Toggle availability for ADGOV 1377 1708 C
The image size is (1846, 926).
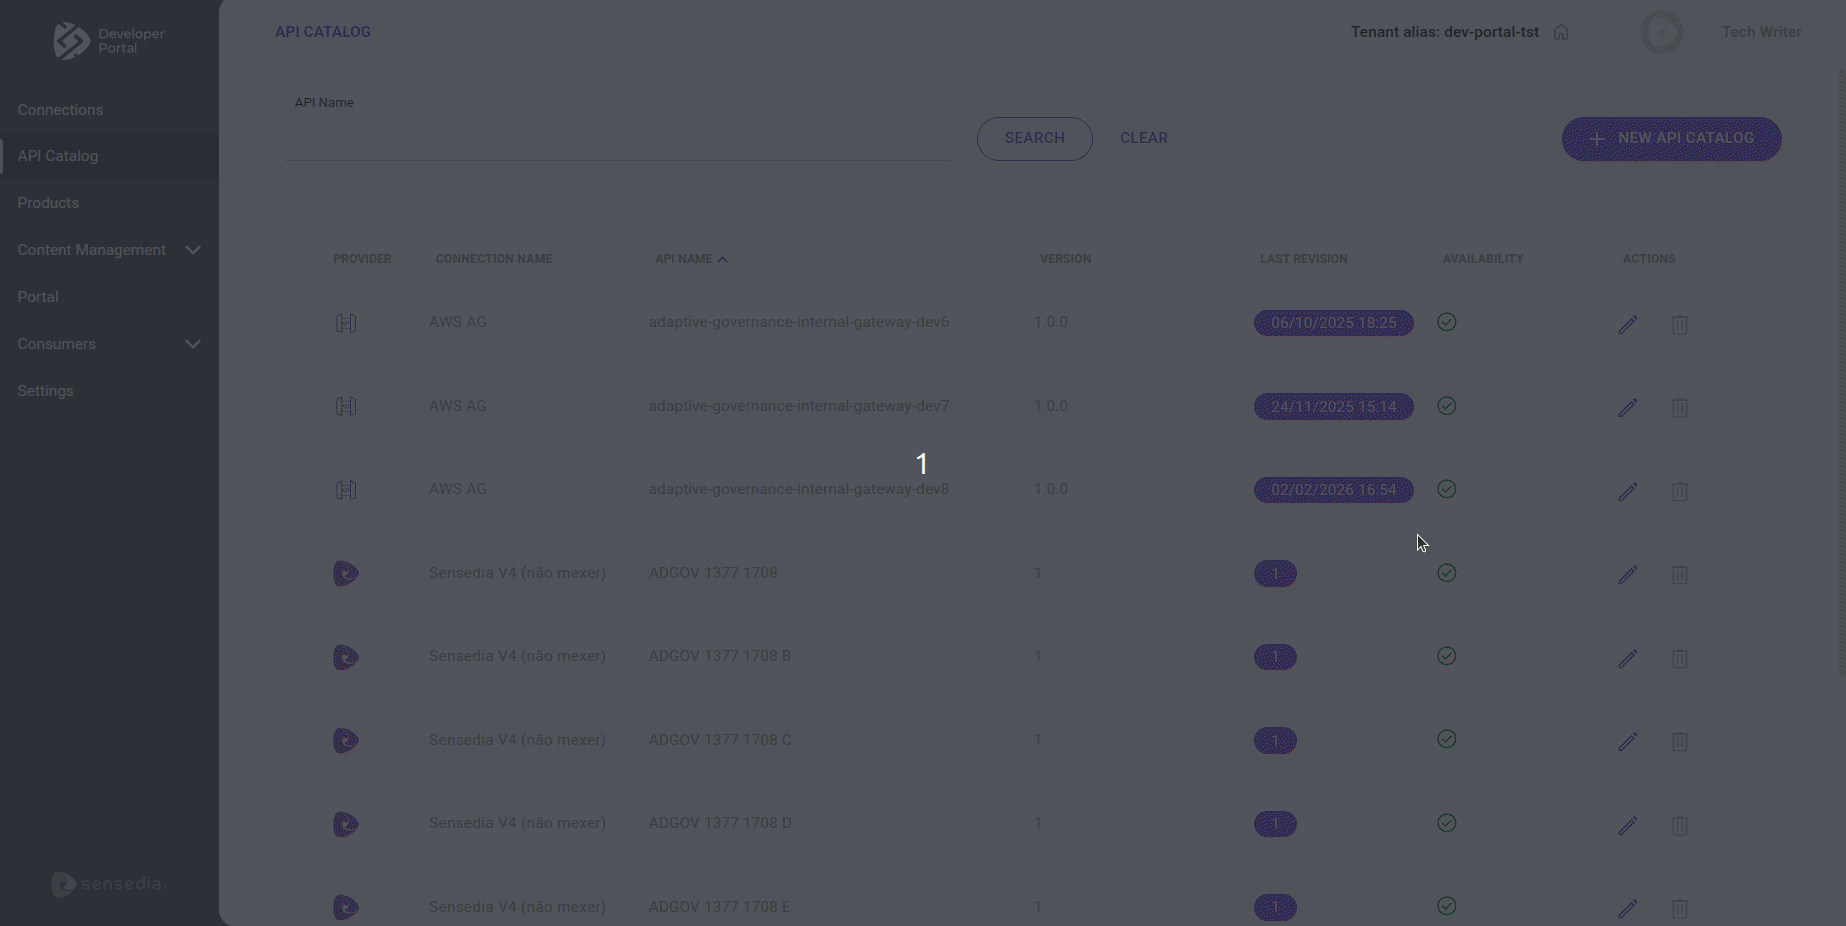1446,740
